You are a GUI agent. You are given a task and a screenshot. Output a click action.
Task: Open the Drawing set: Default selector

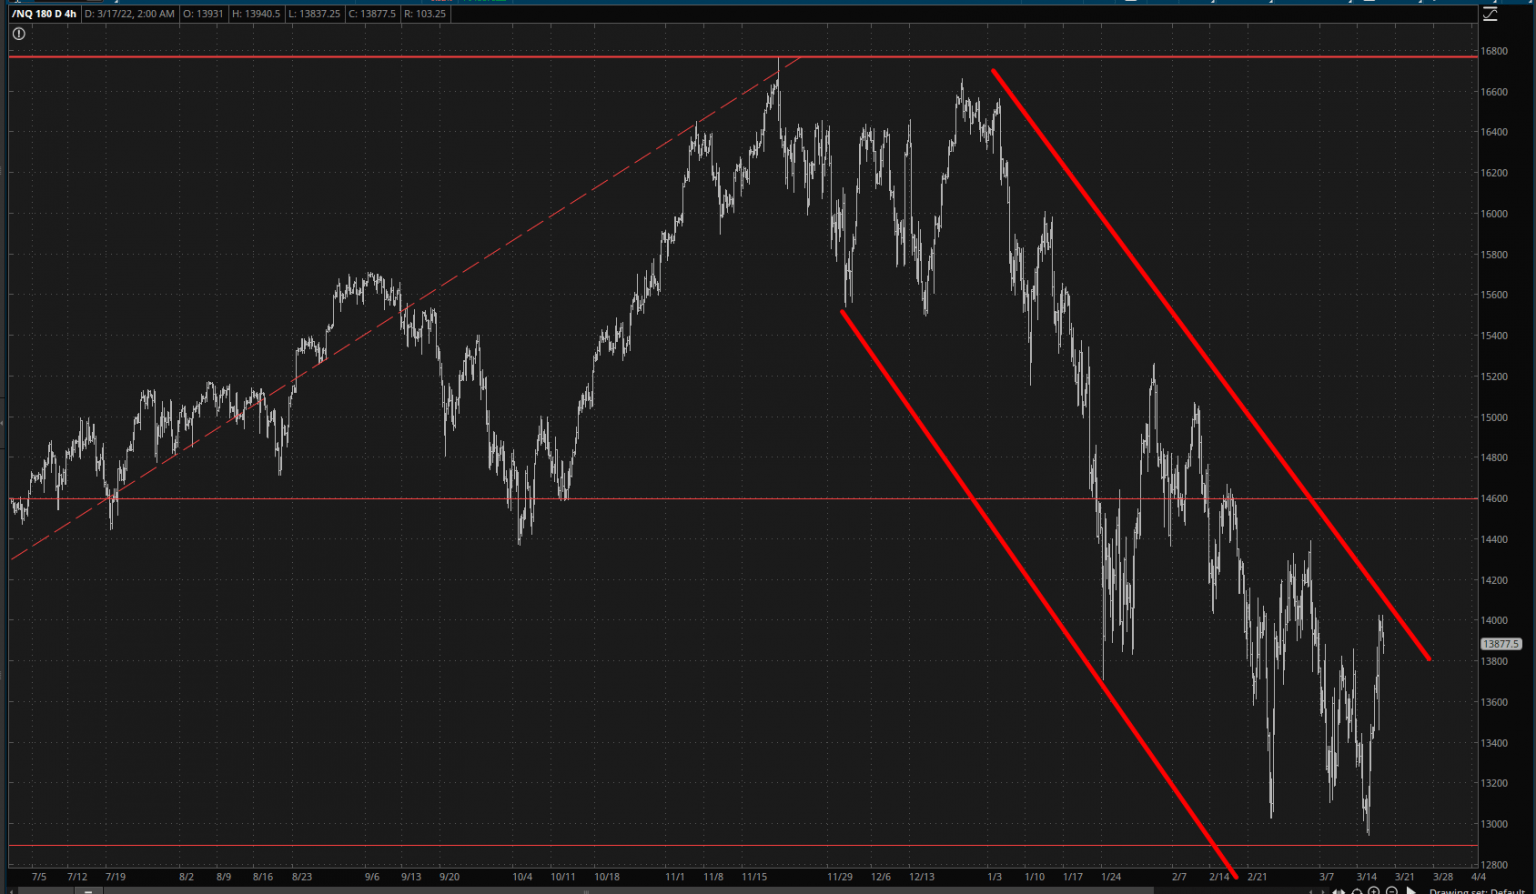coord(1477,891)
